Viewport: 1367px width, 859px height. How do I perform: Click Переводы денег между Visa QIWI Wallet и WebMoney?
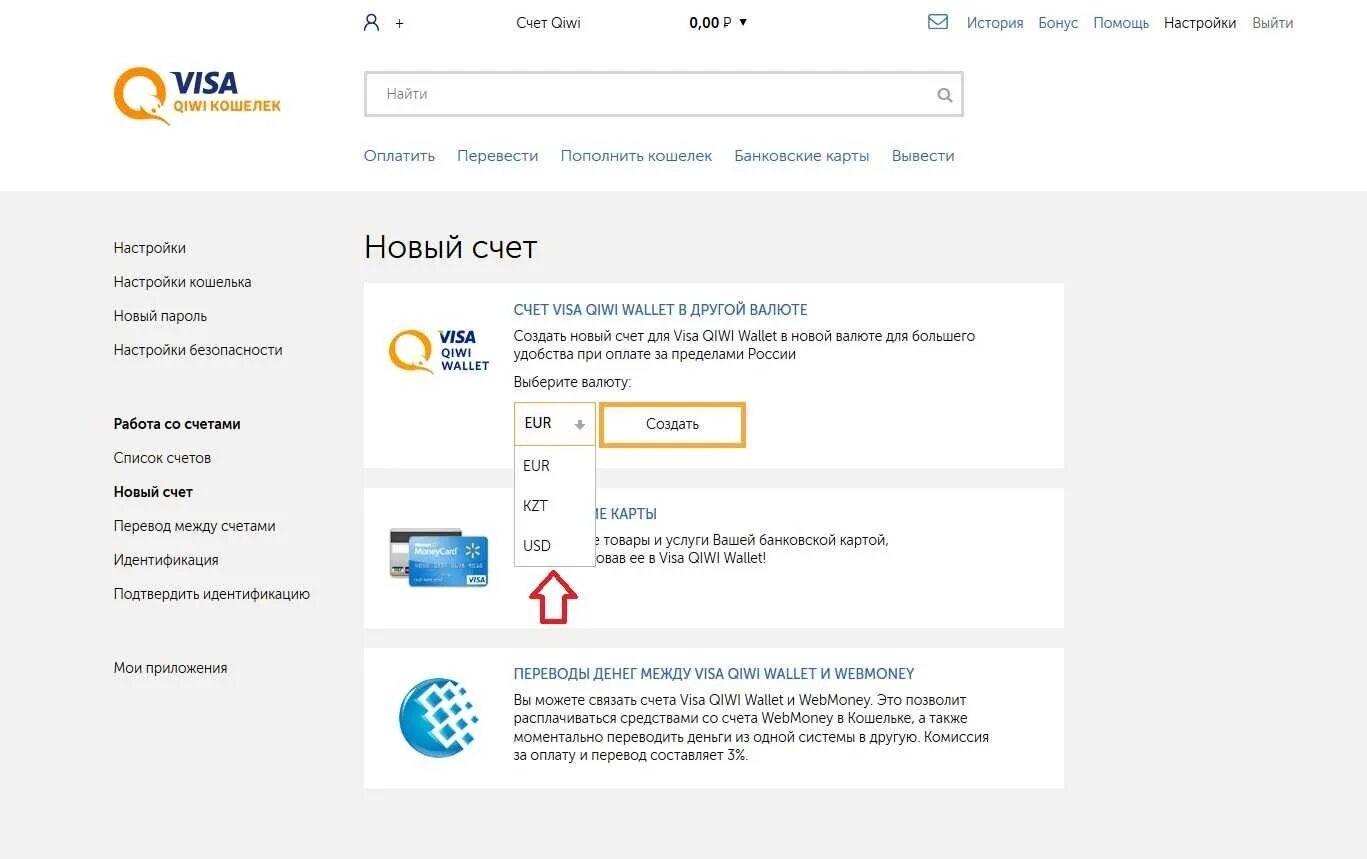tap(714, 674)
